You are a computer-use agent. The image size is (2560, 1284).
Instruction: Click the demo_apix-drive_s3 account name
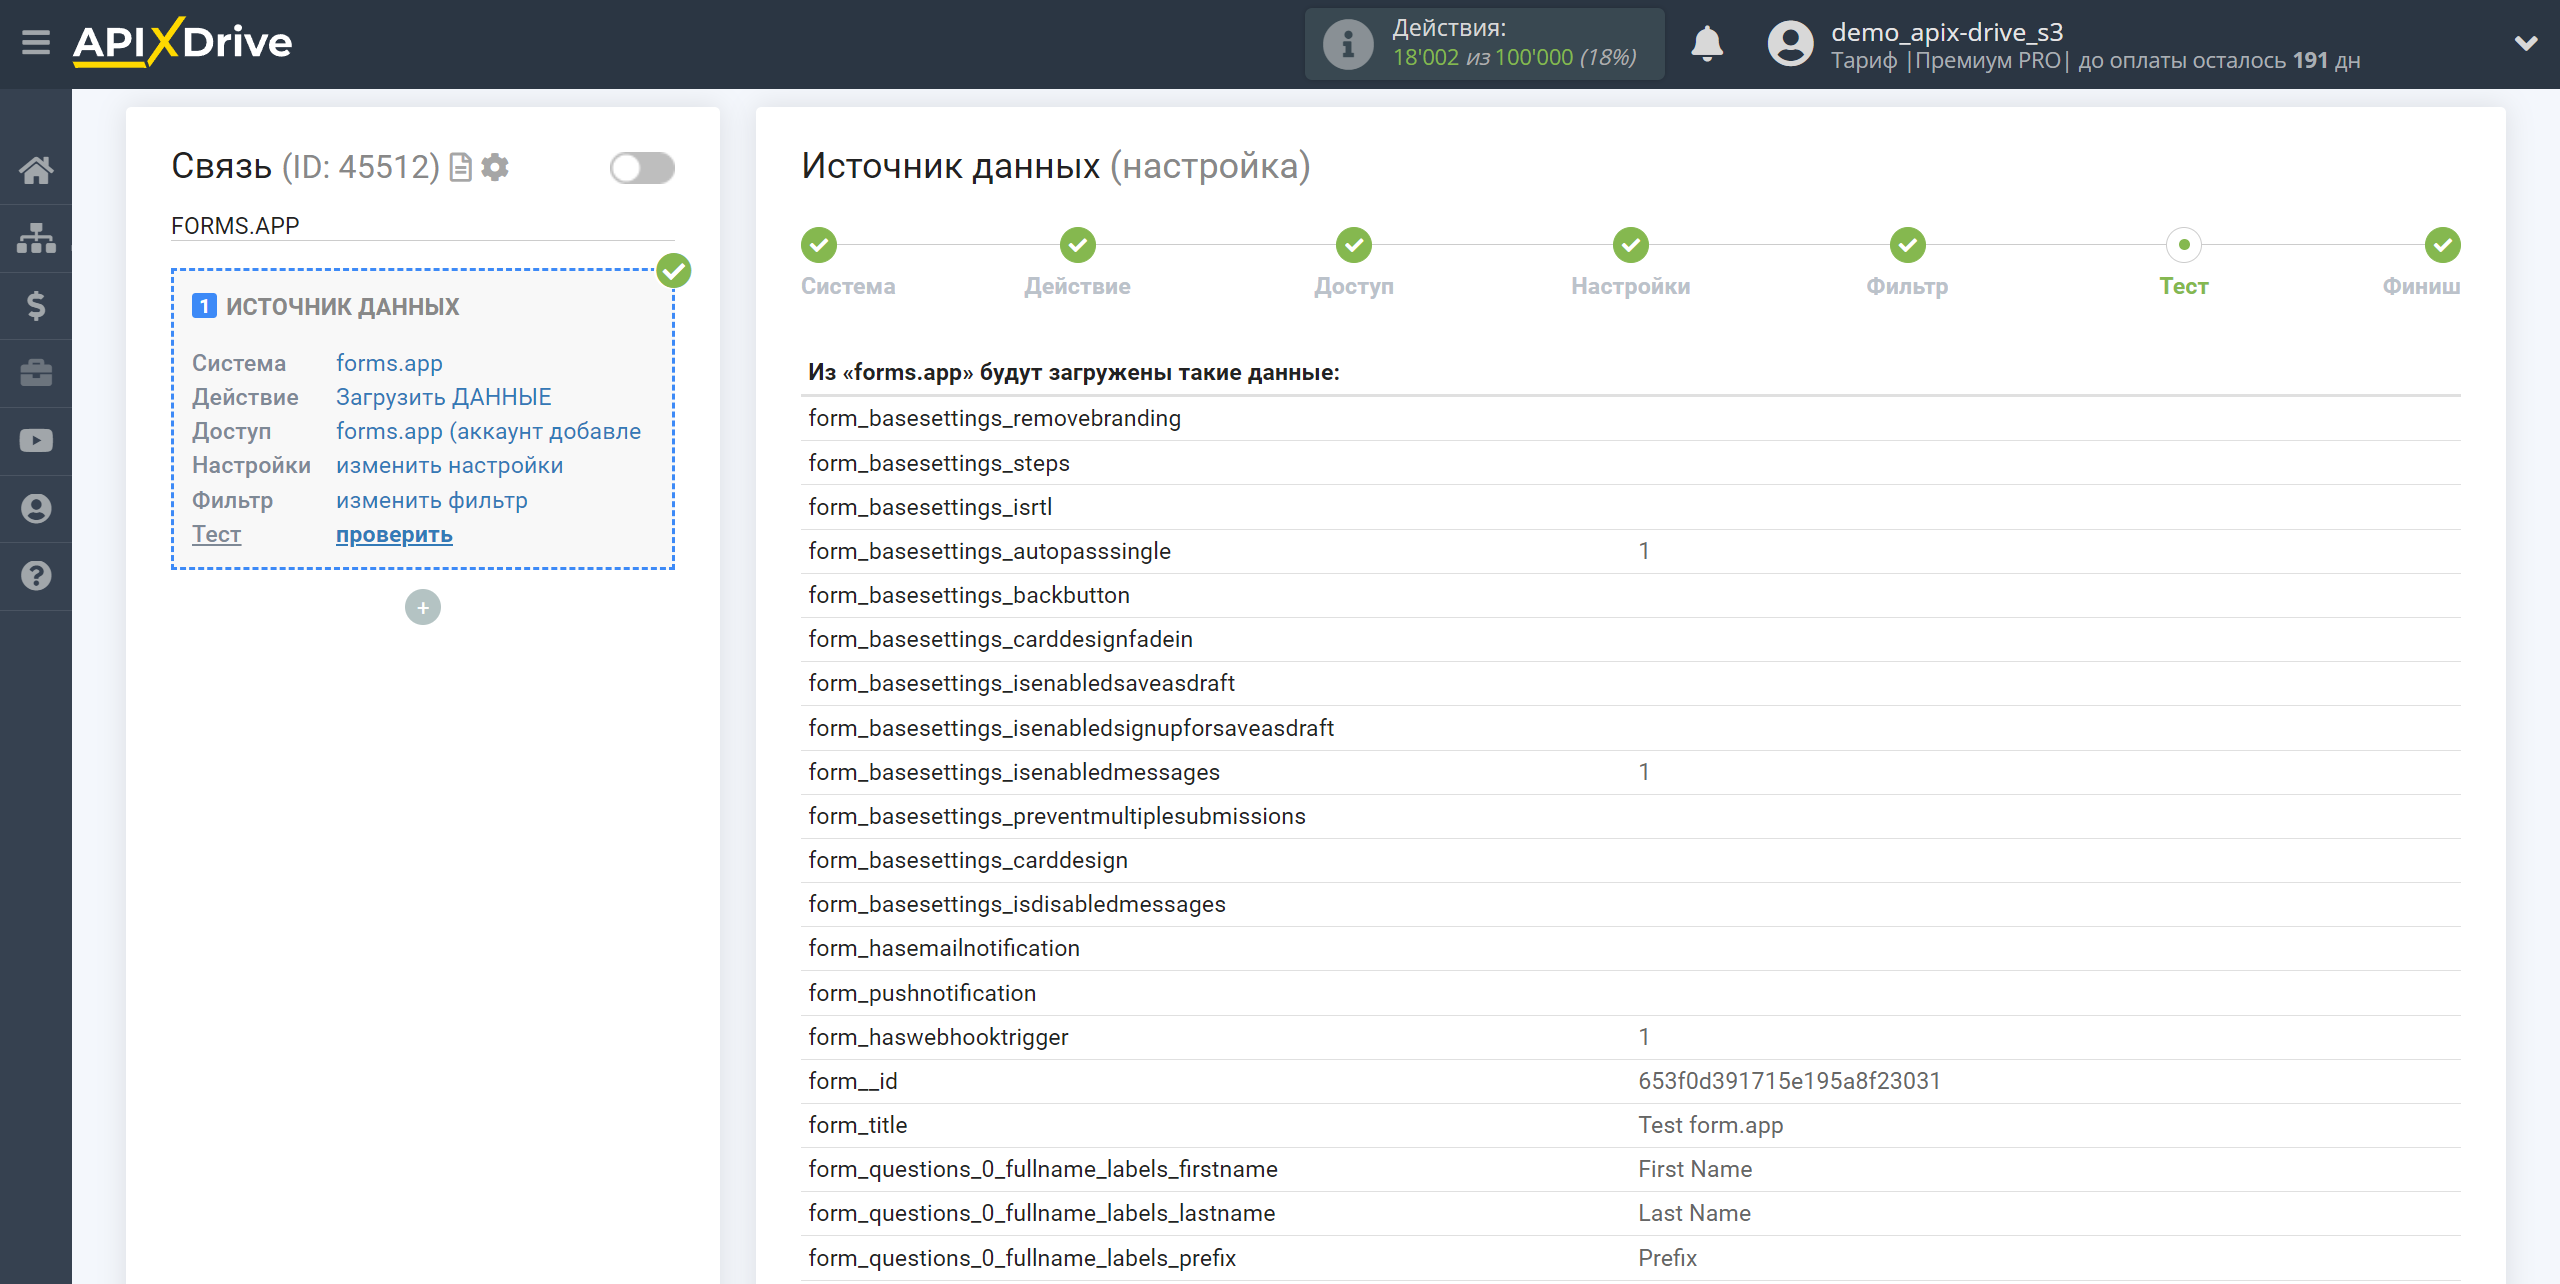click(1947, 32)
